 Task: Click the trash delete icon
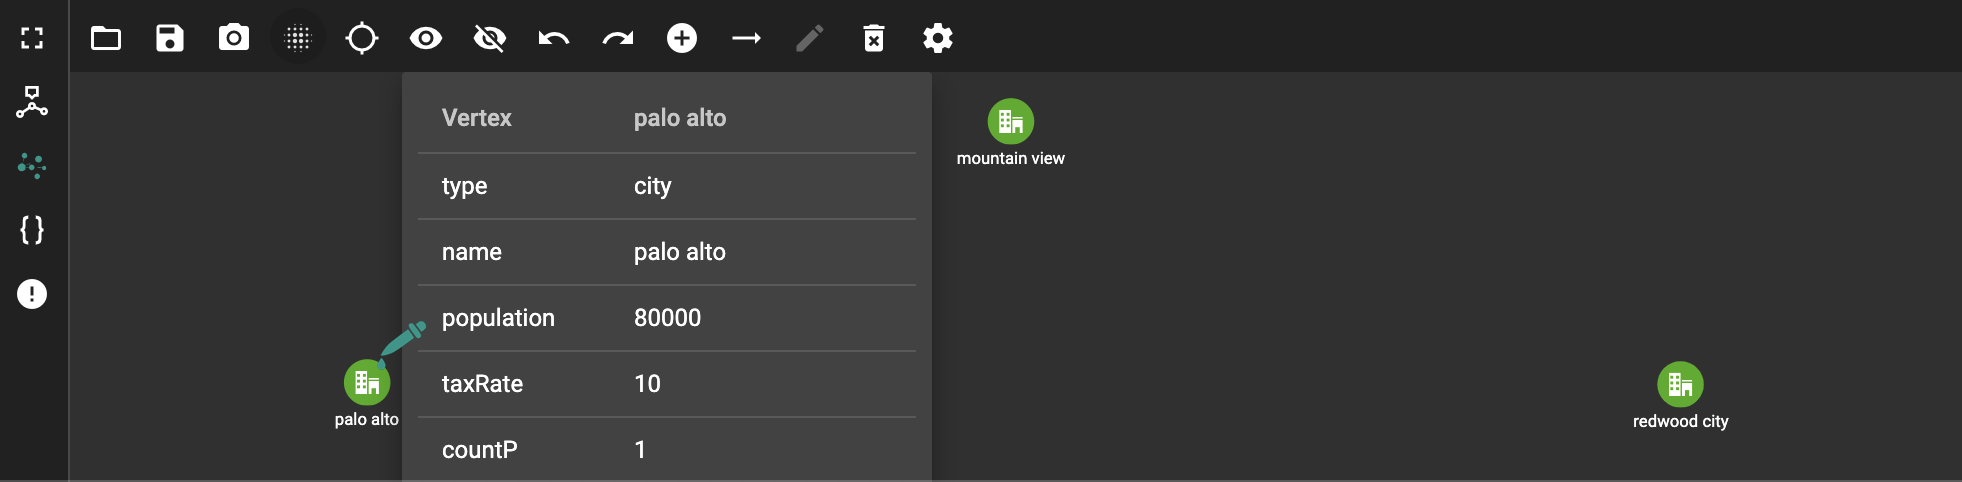874,38
